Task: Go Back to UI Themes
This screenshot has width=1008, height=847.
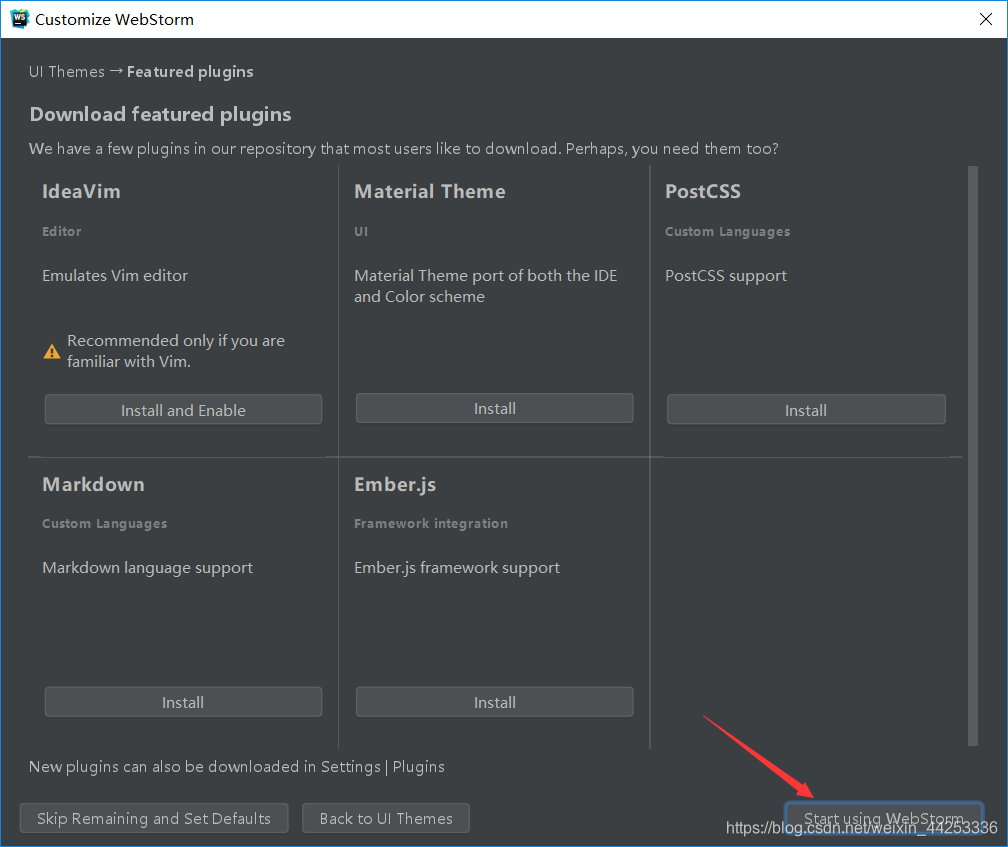Action: [386, 818]
